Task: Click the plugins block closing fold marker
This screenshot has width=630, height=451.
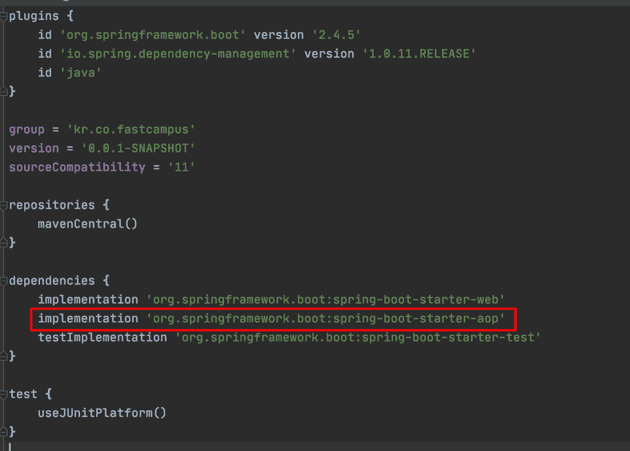Action: (x=4, y=92)
